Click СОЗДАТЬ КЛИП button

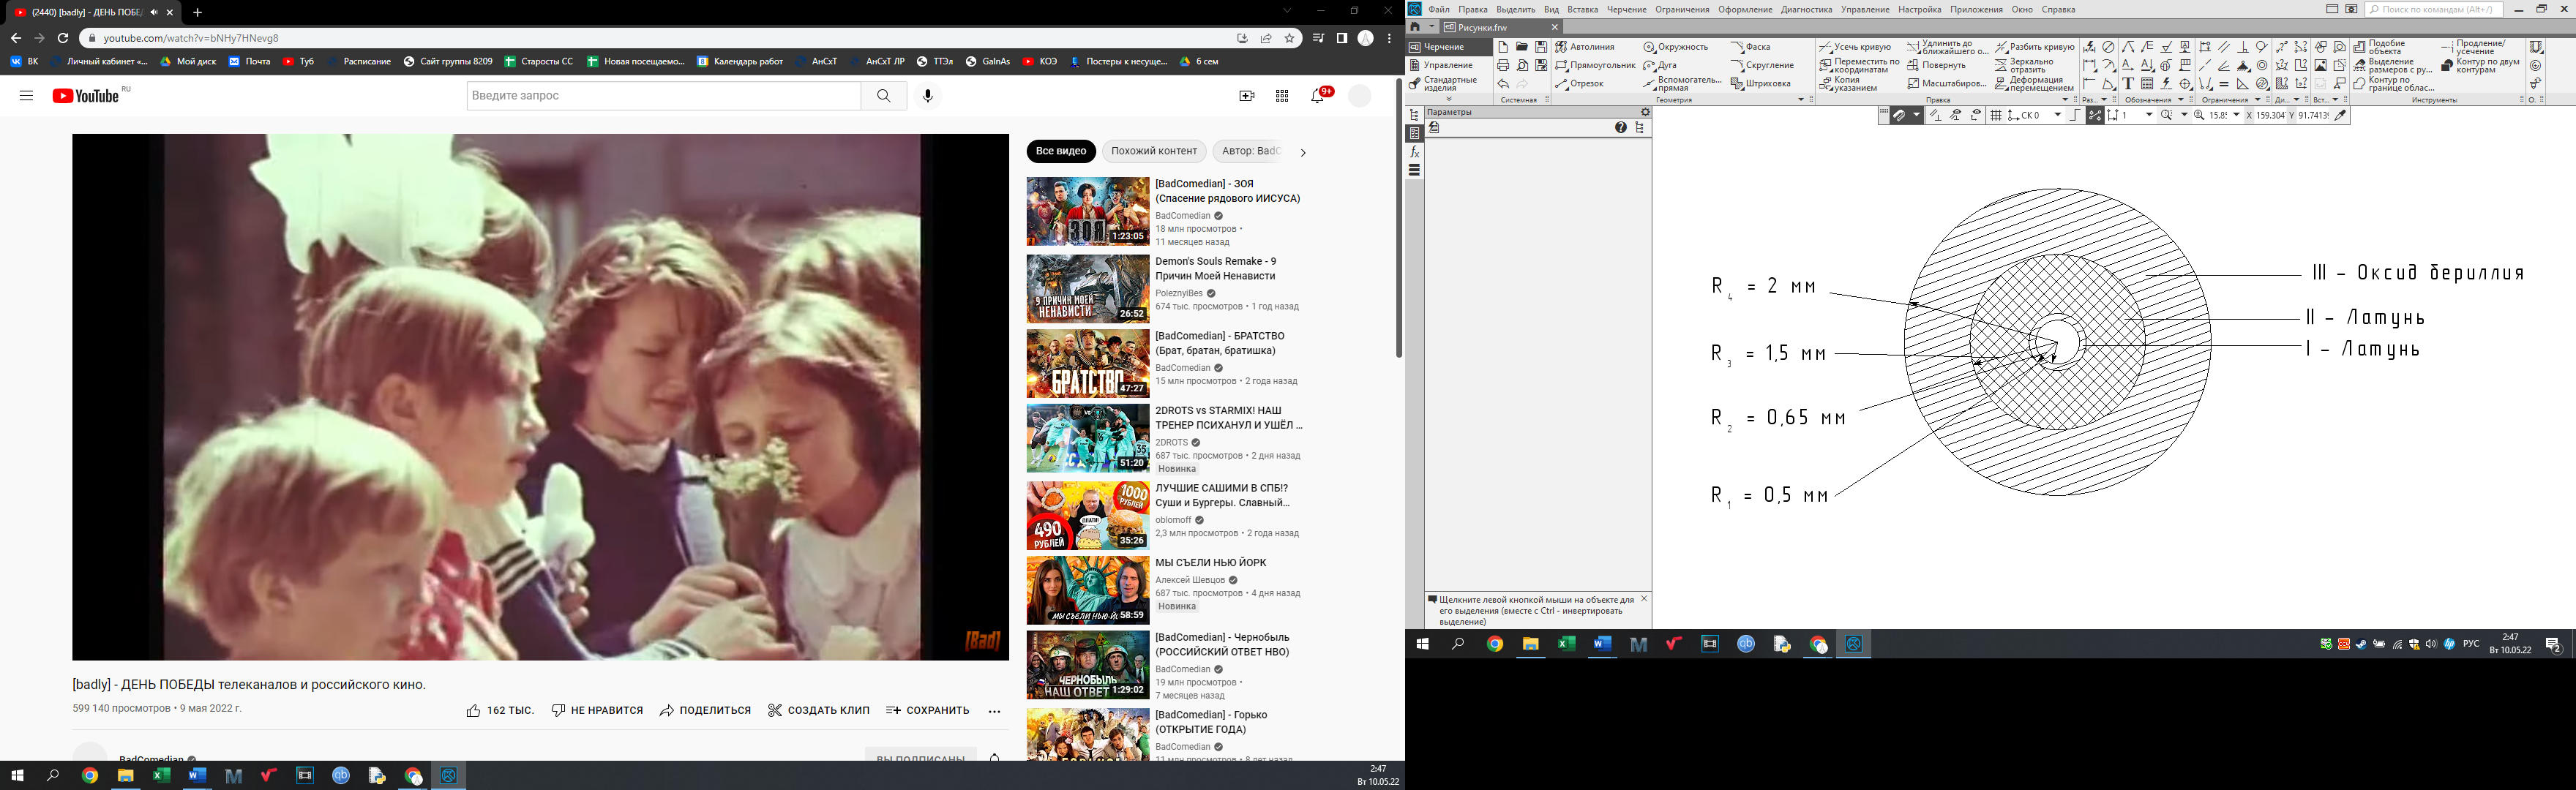point(818,711)
